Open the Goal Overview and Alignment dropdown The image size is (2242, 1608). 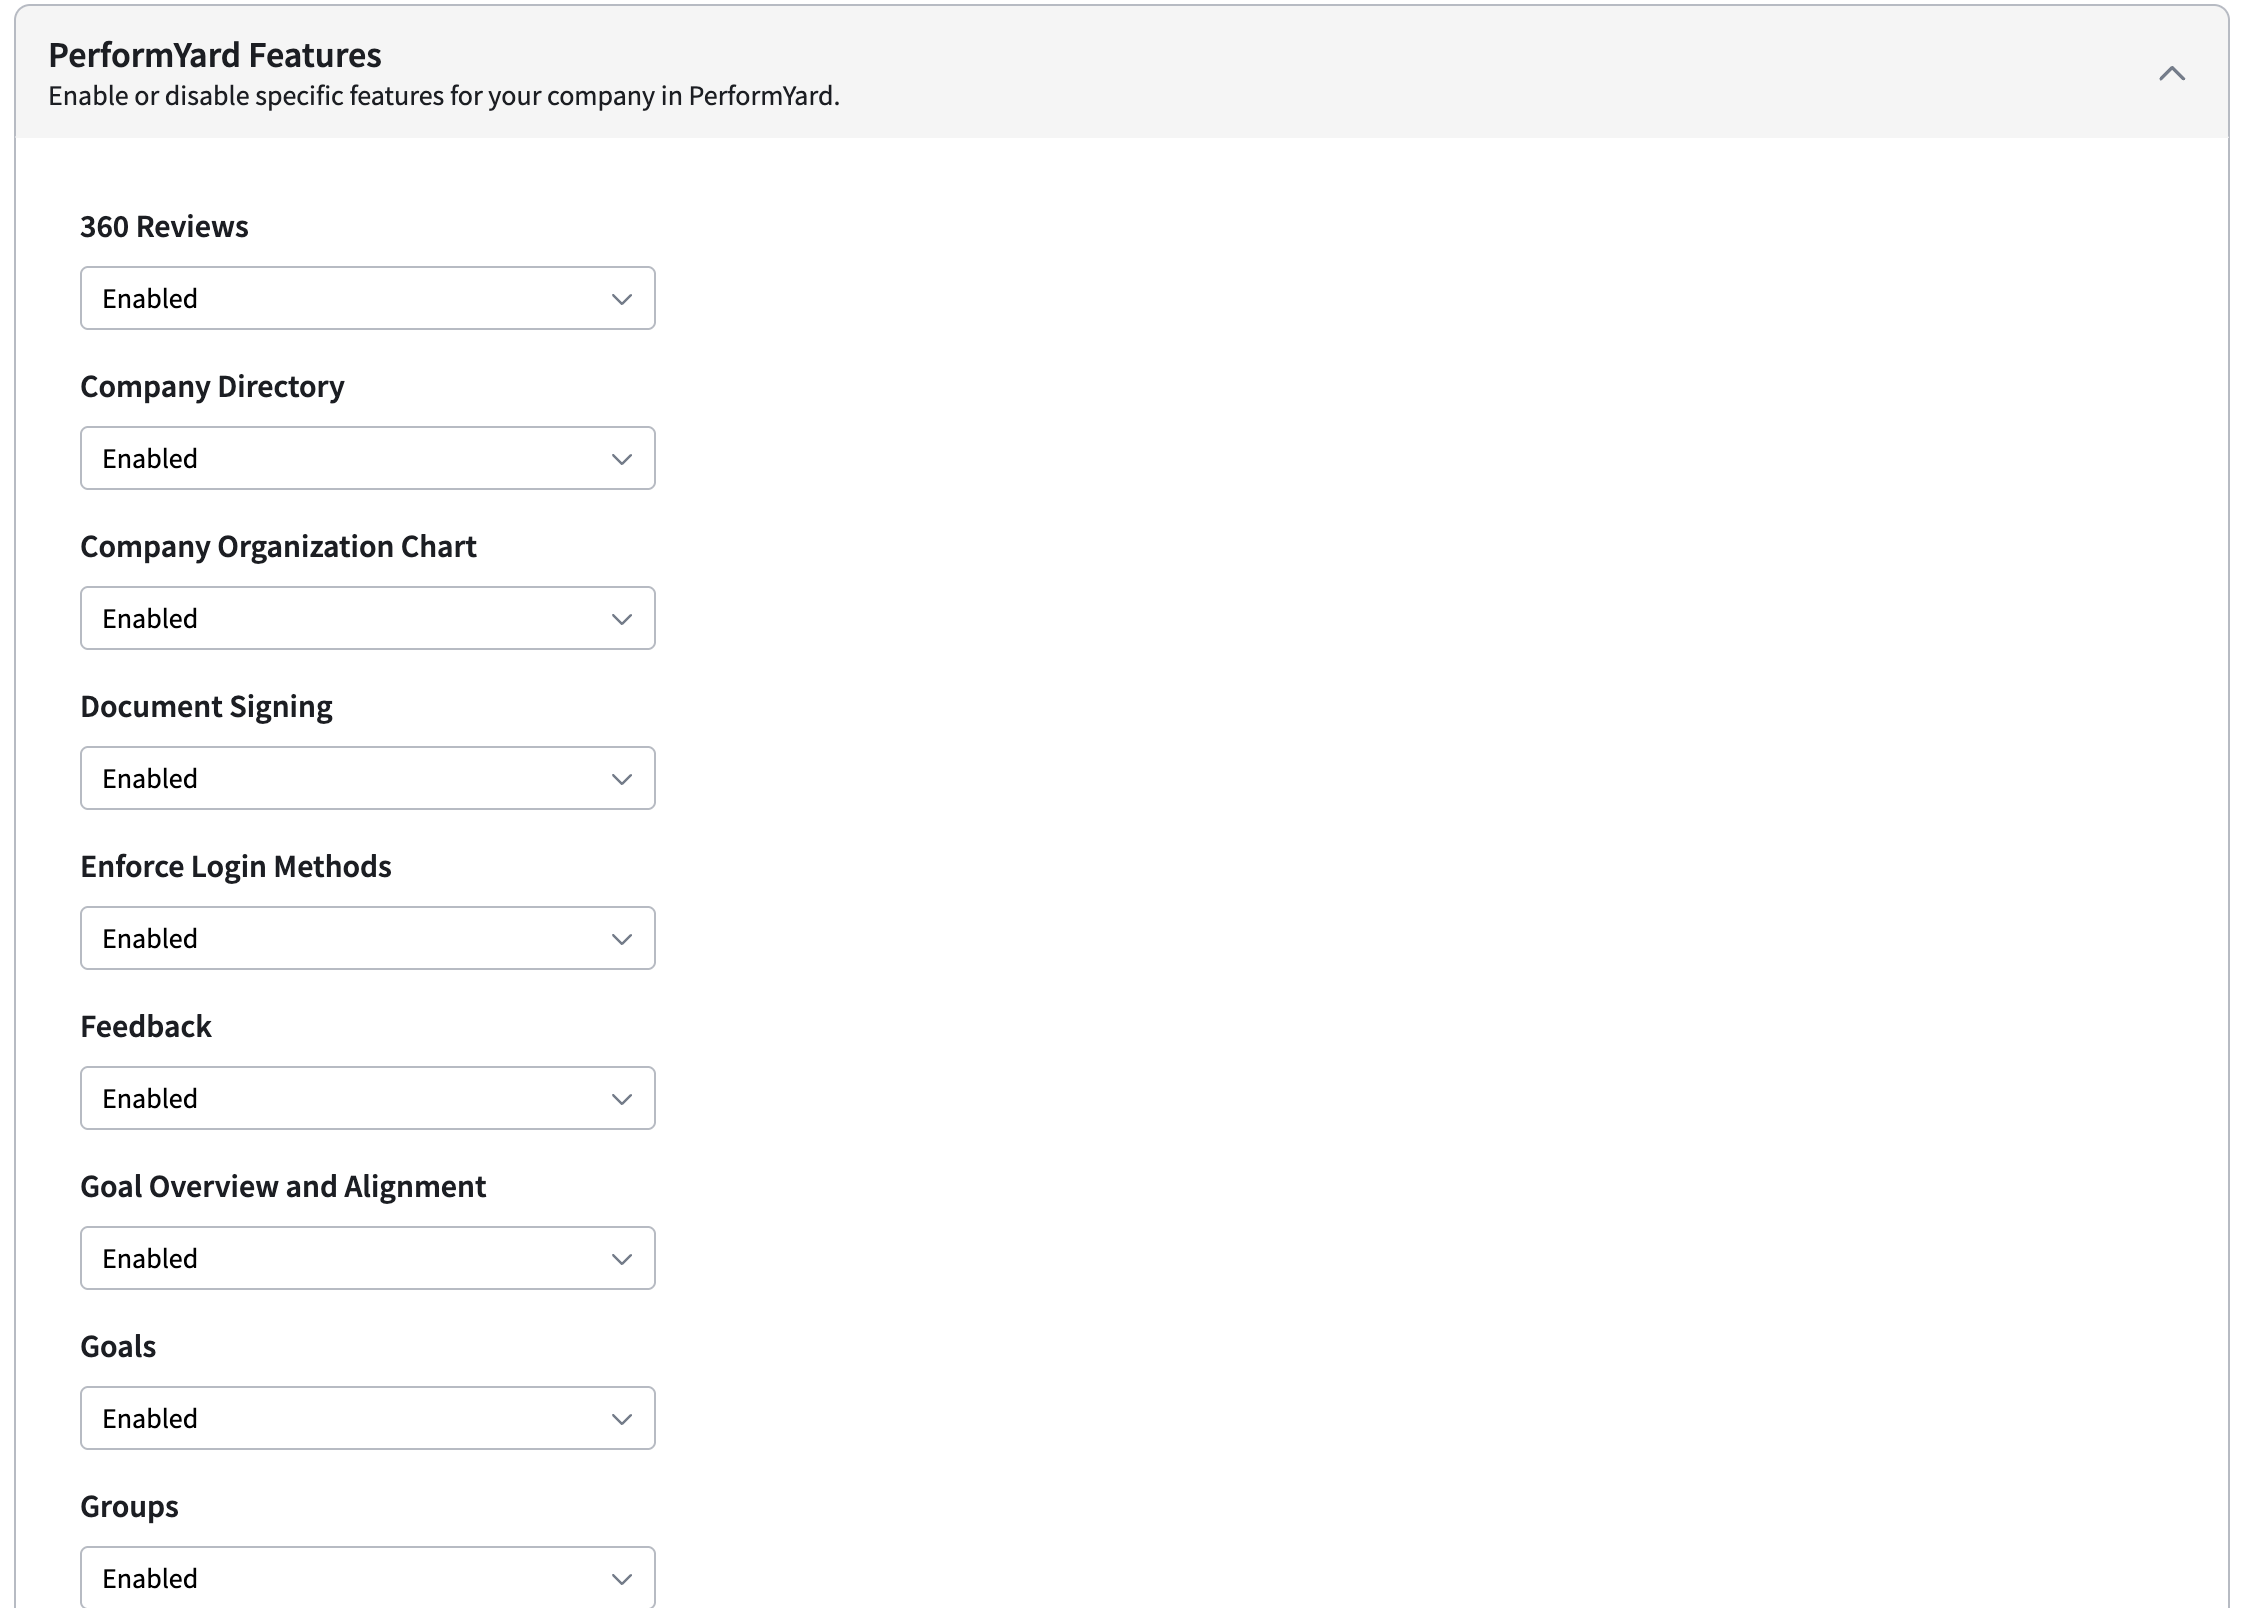point(368,1258)
